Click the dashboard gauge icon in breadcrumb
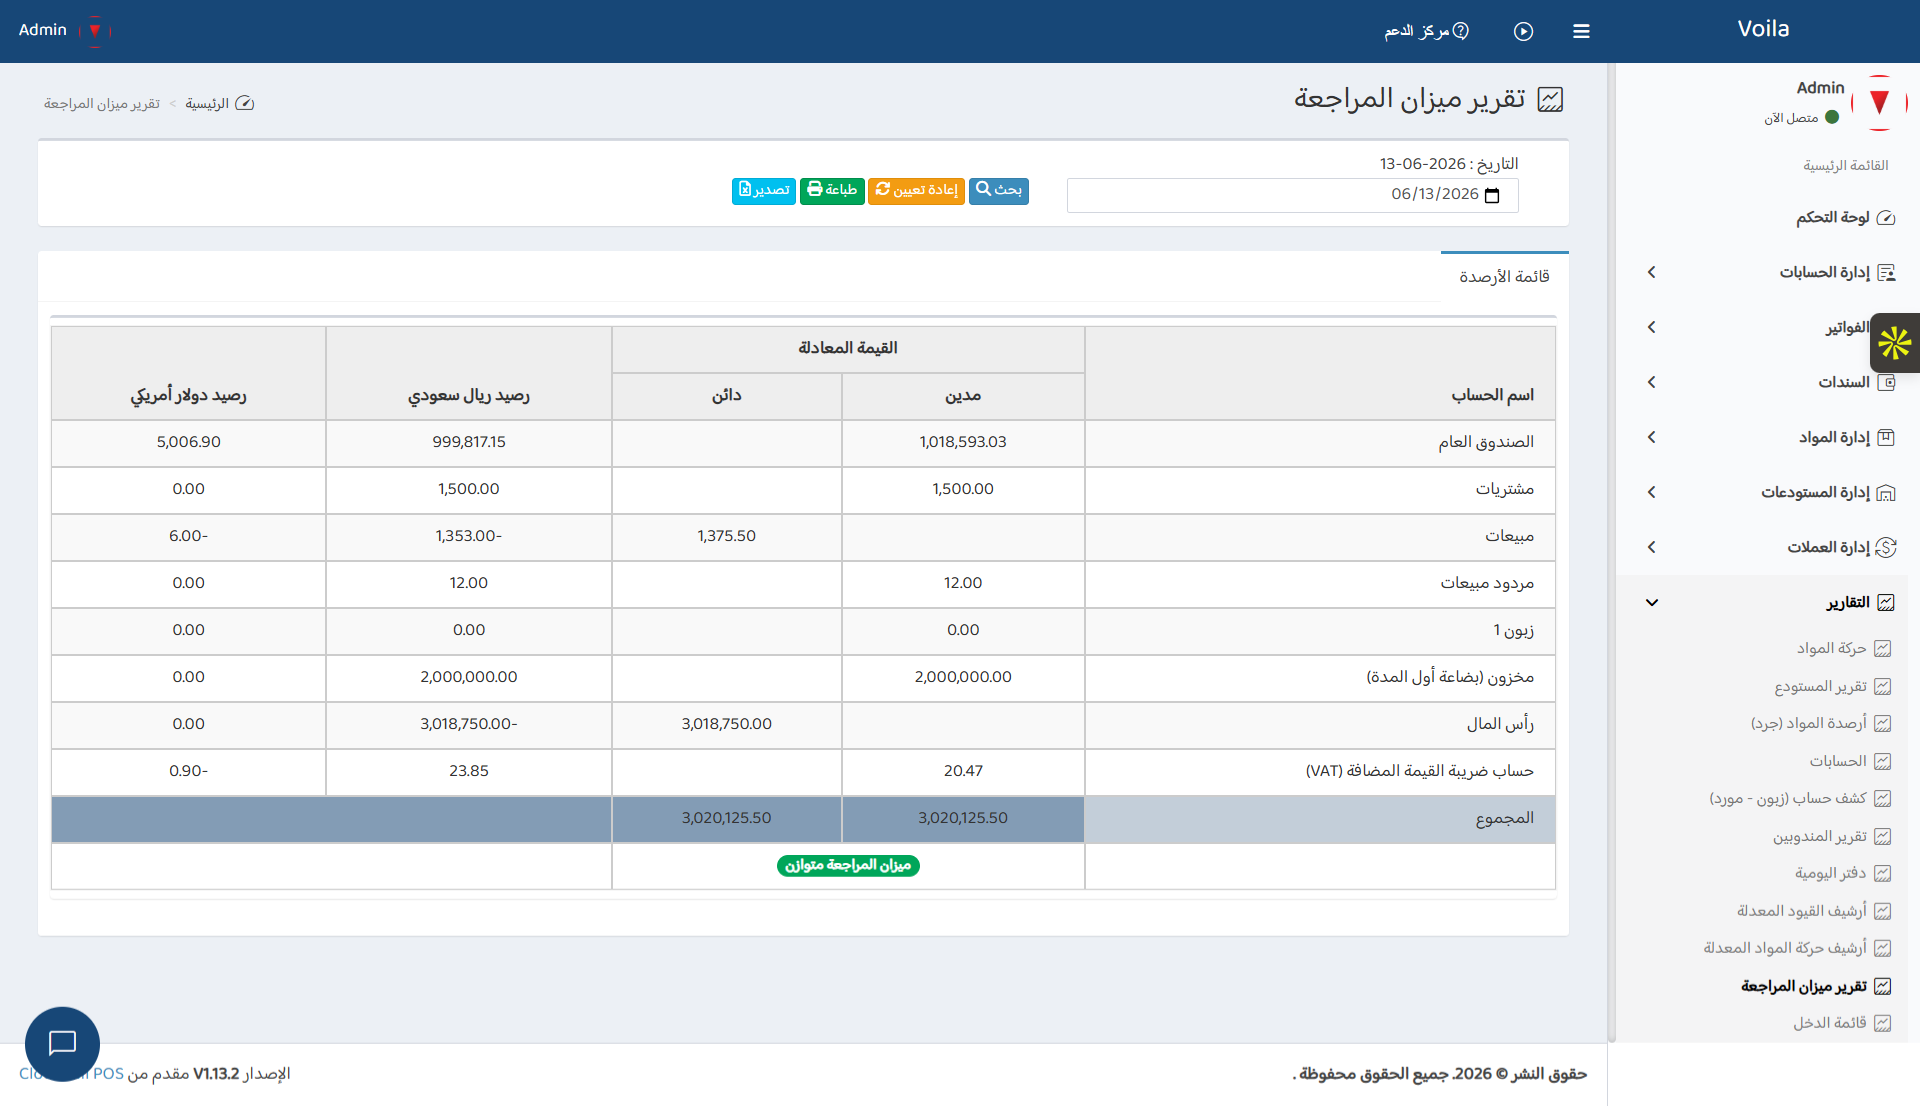 click(x=245, y=103)
